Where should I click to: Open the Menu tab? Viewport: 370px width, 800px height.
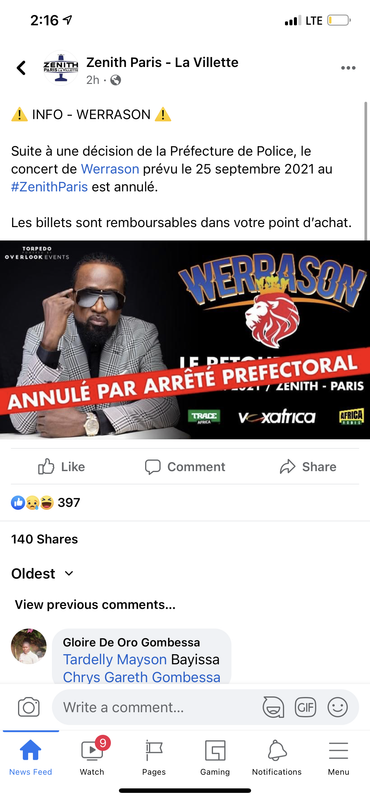pos(338,757)
